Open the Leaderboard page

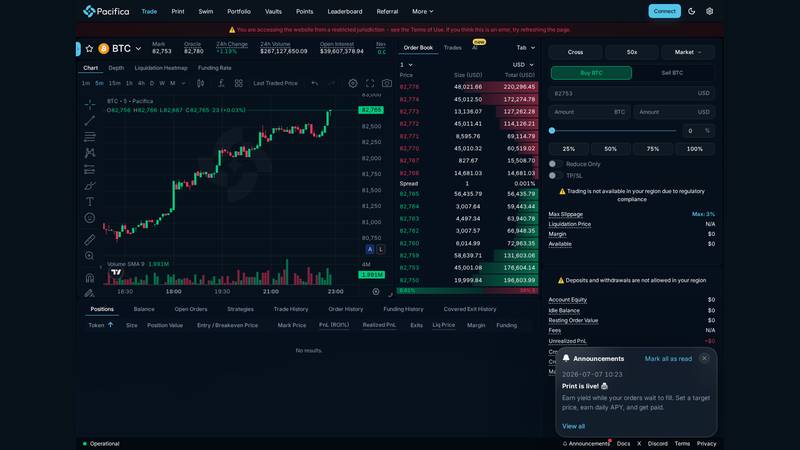coord(345,11)
